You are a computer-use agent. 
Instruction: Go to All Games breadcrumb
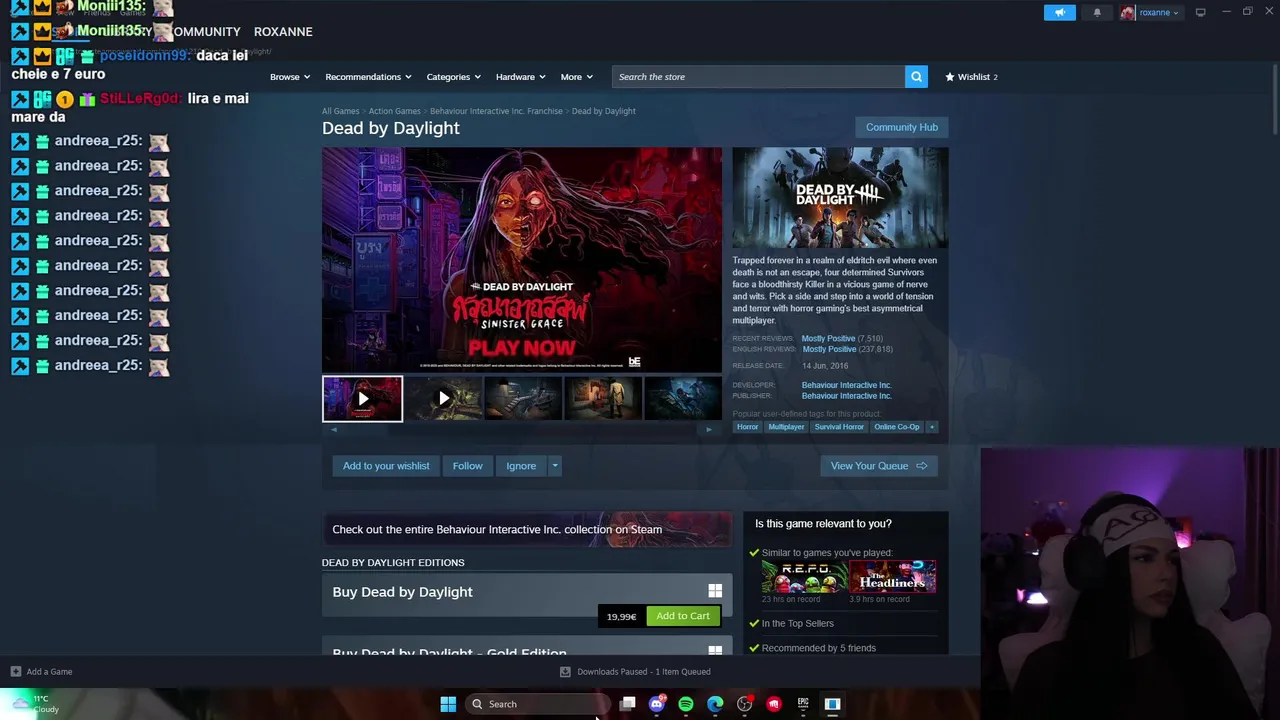point(340,111)
